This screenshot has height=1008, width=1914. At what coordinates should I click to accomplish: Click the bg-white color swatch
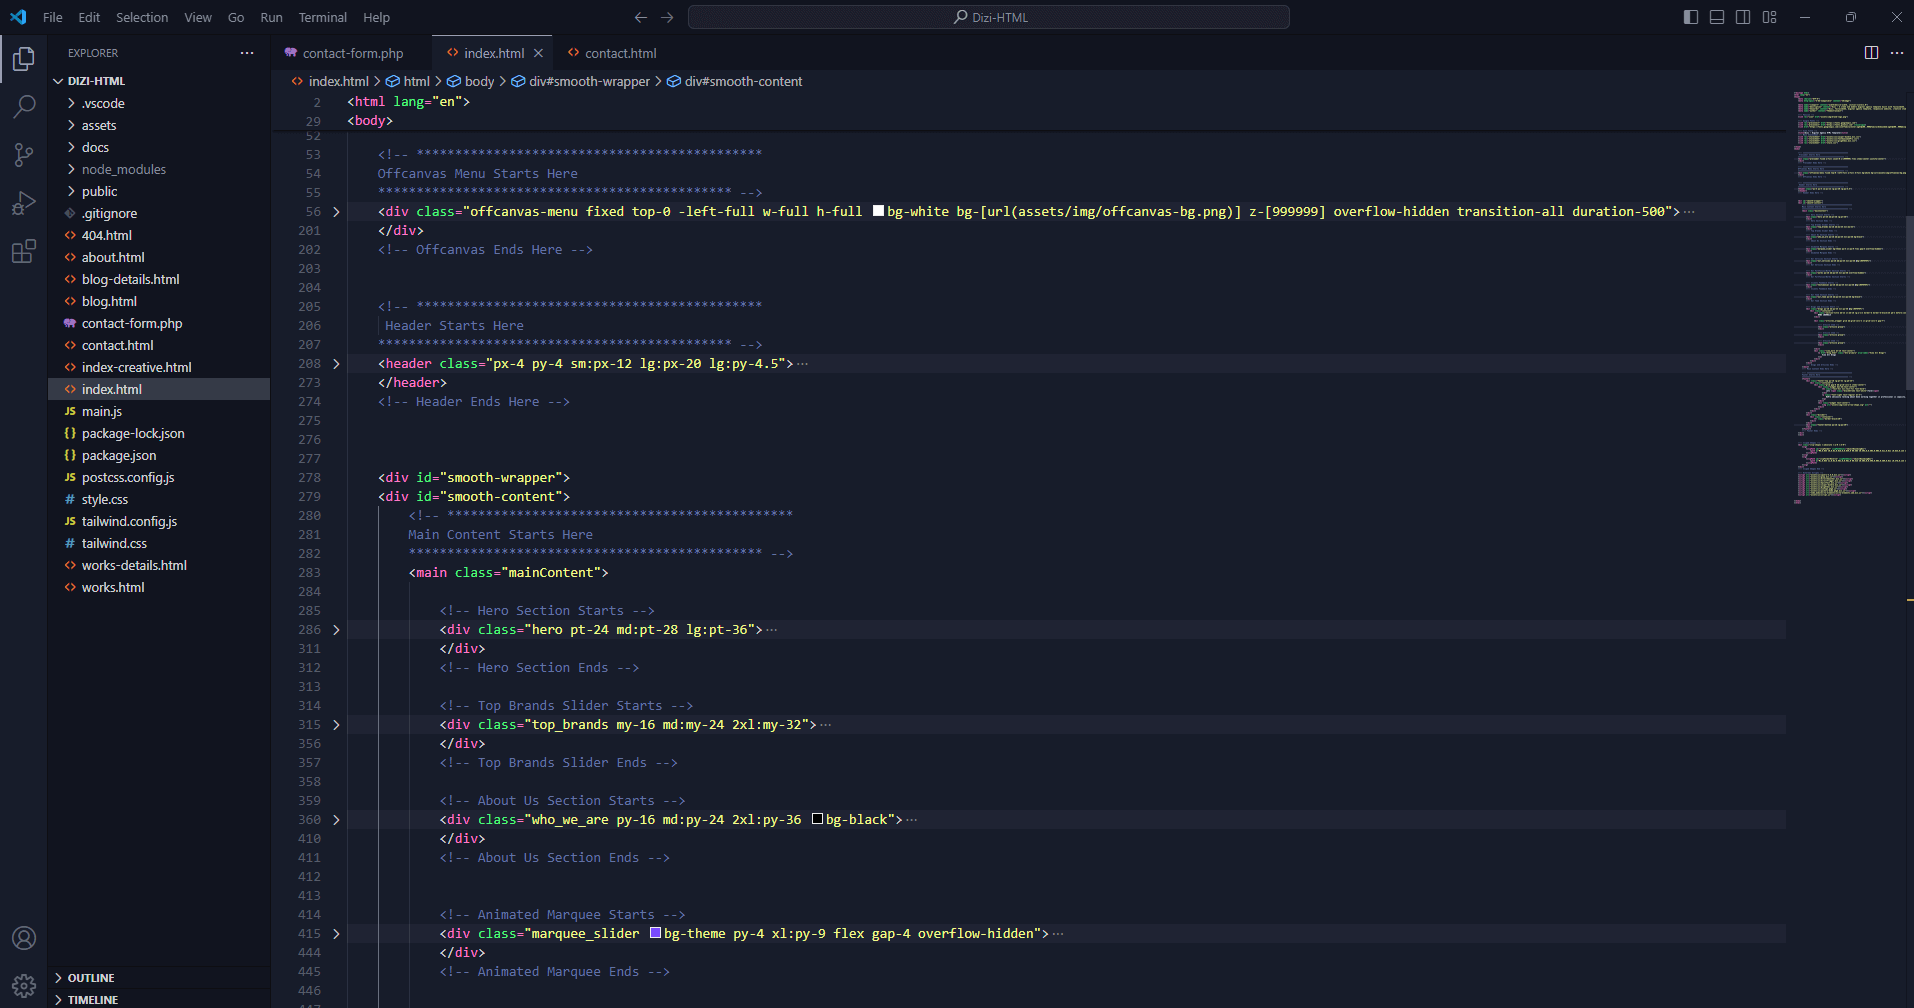point(878,211)
